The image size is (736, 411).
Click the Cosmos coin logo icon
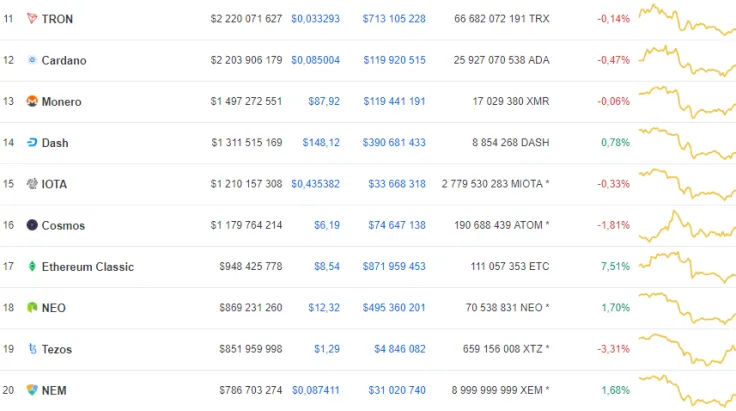[32, 225]
